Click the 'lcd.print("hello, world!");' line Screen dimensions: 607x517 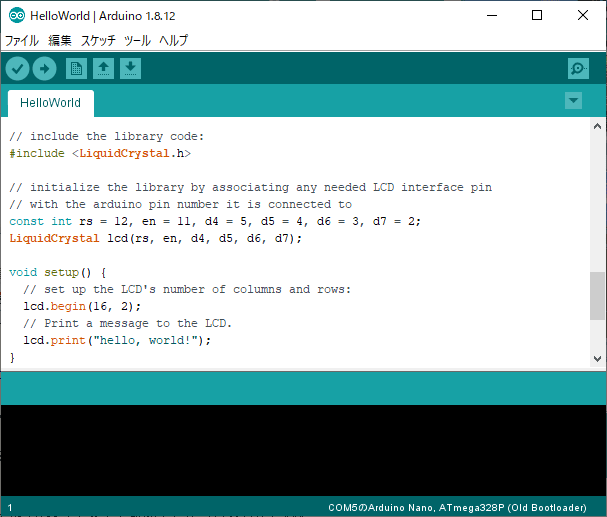117,341
